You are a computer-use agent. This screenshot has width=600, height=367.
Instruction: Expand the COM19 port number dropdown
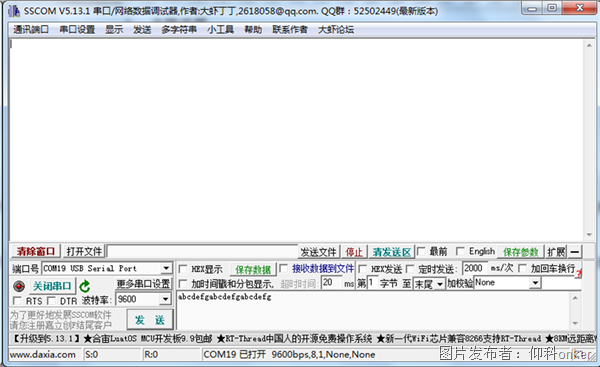point(166,268)
